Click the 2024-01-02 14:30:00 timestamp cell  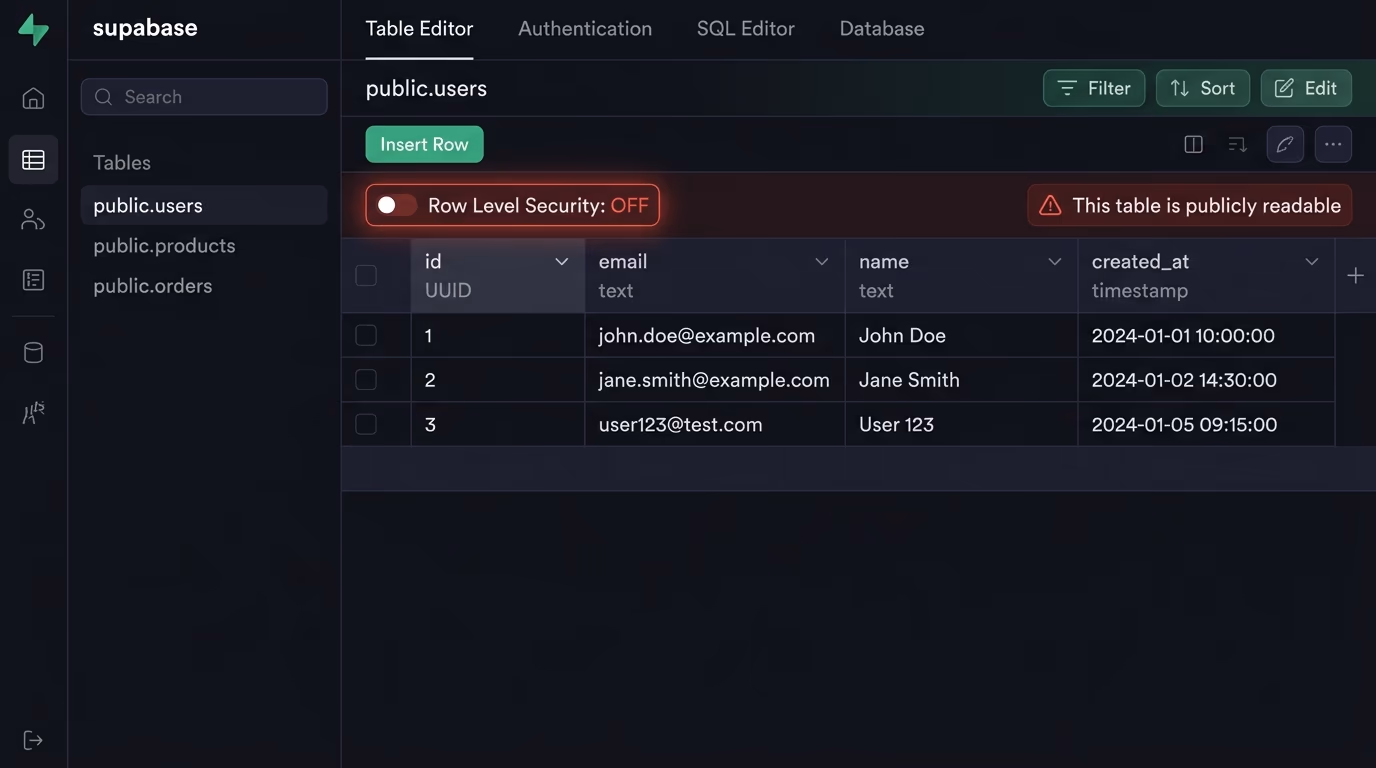1206,380
